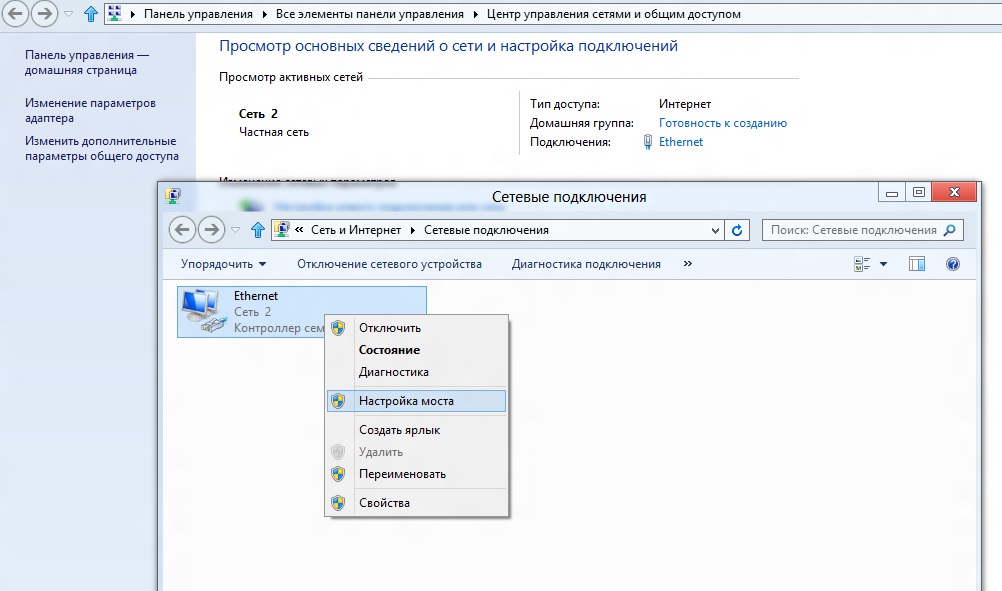
Task: Go up one level in Control Panel window
Action: [x=91, y=13]
